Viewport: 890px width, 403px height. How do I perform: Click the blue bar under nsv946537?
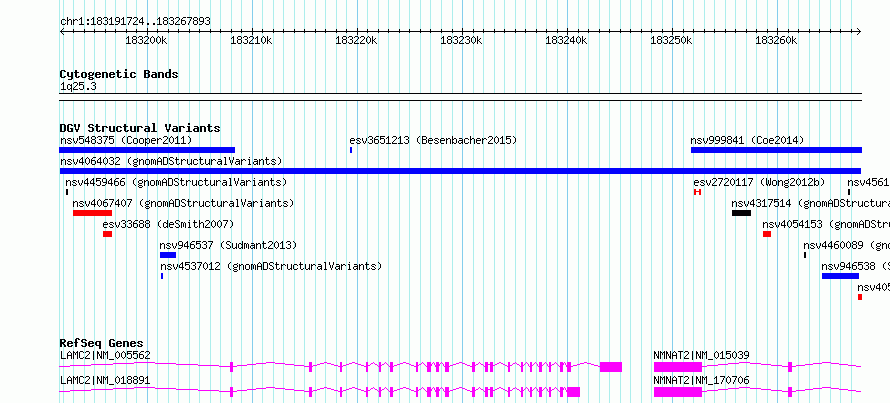(x=168, y=255)
